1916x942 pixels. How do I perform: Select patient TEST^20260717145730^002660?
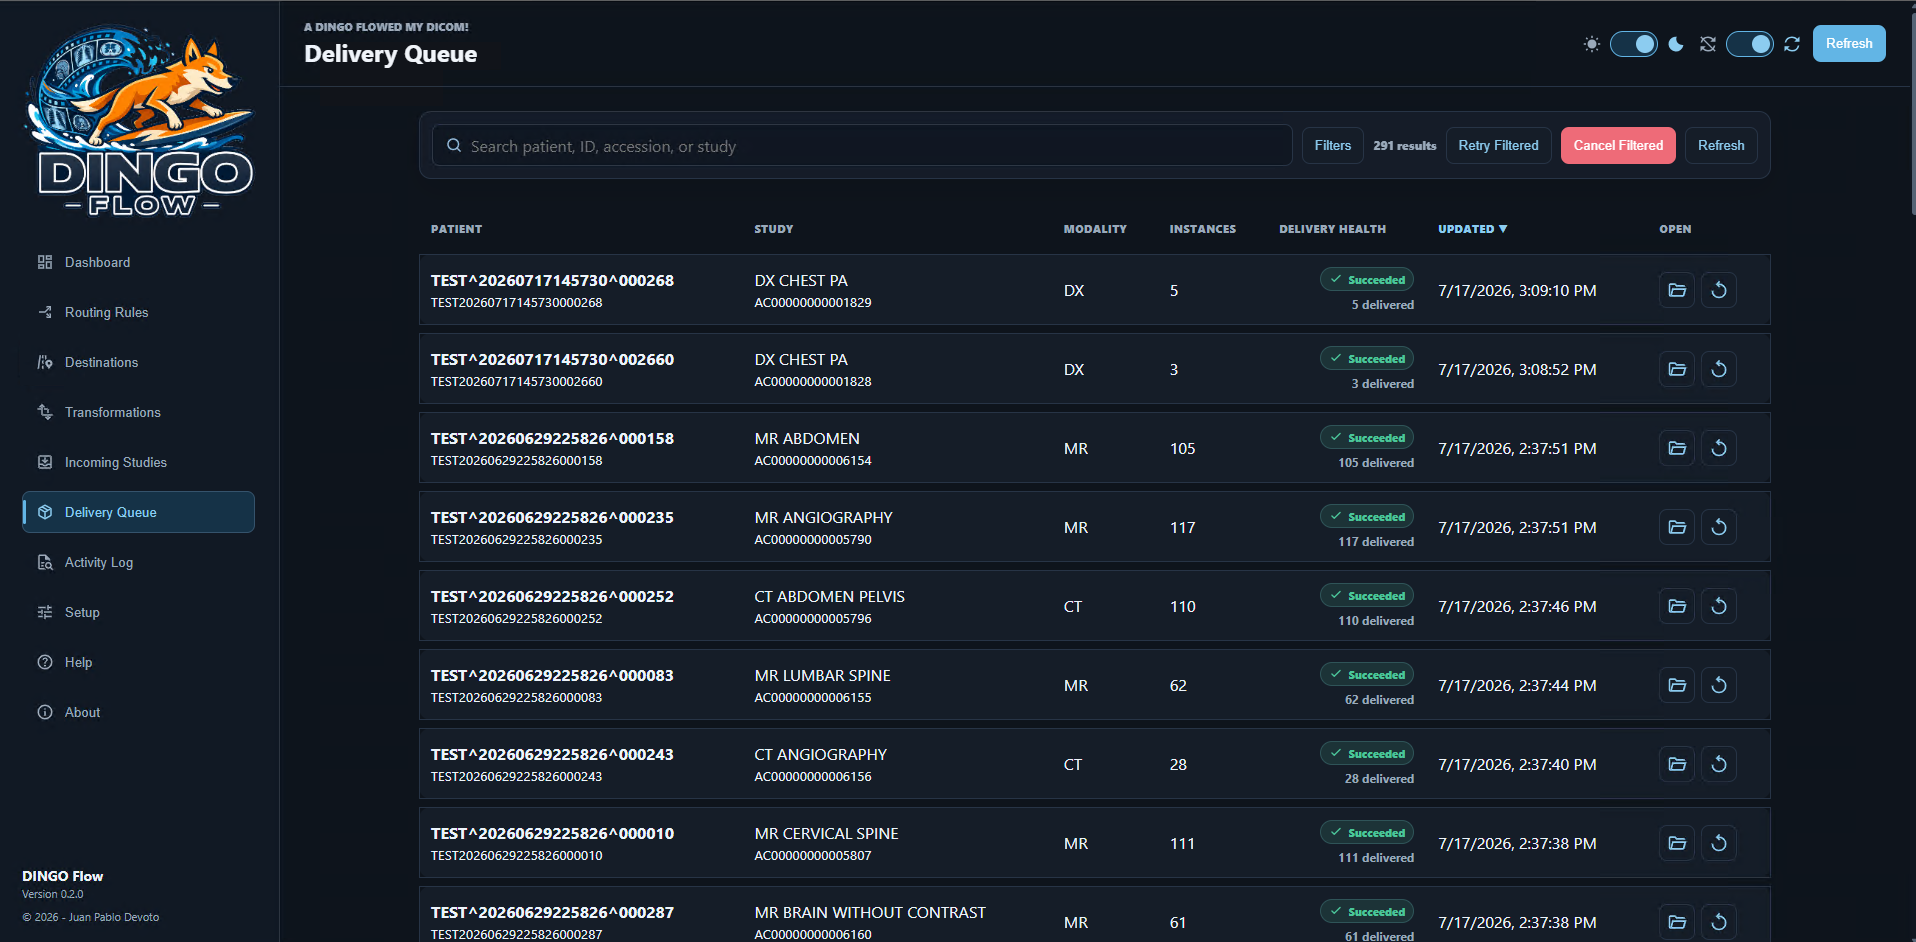click(552, 359)
